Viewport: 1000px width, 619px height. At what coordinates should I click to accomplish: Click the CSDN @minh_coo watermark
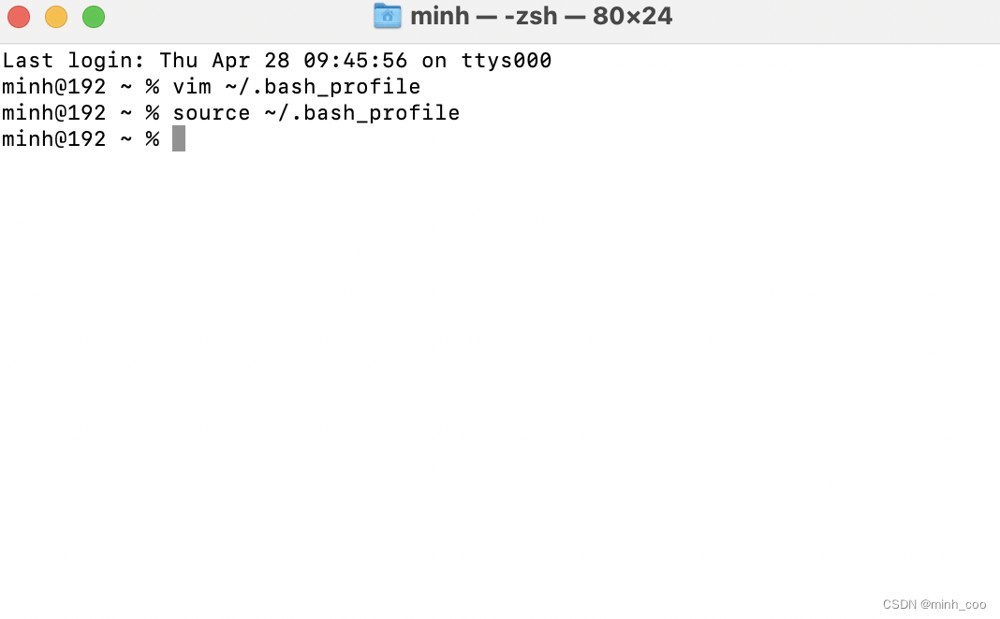click(934, 604)
